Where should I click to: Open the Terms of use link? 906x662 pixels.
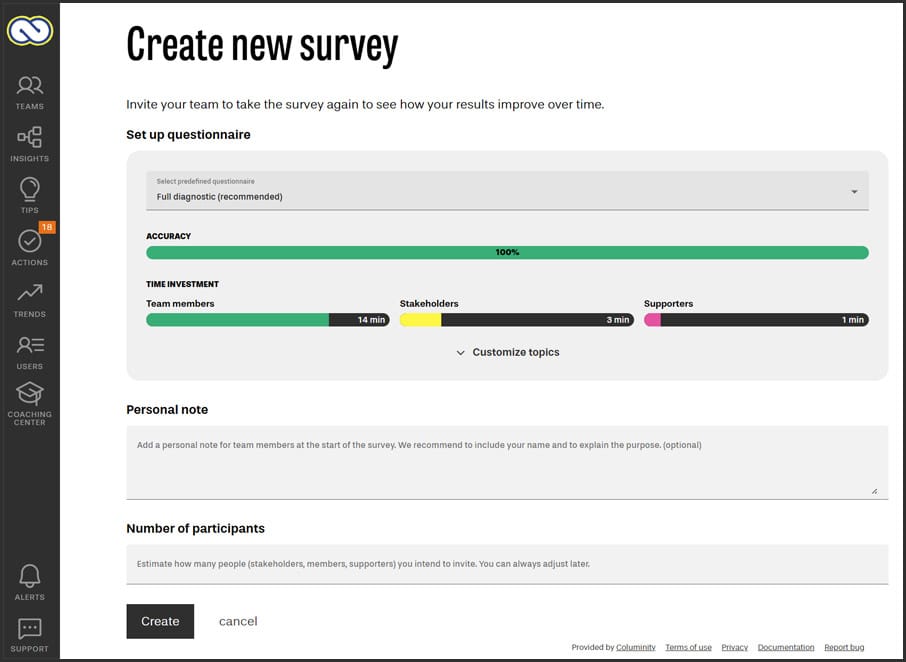tap(688, 648)
